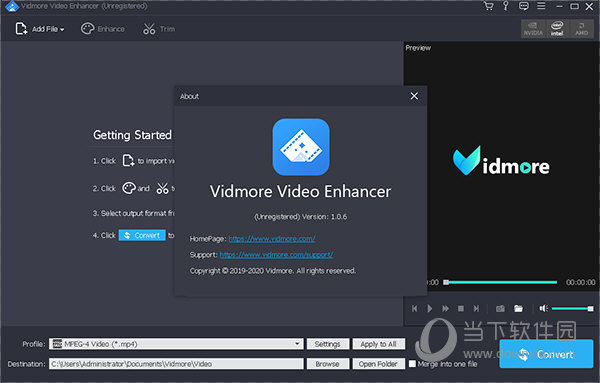This screenshot has height=383, width=600.
Task: Open the hamburger menu icon
Action: tap(541, 6)
